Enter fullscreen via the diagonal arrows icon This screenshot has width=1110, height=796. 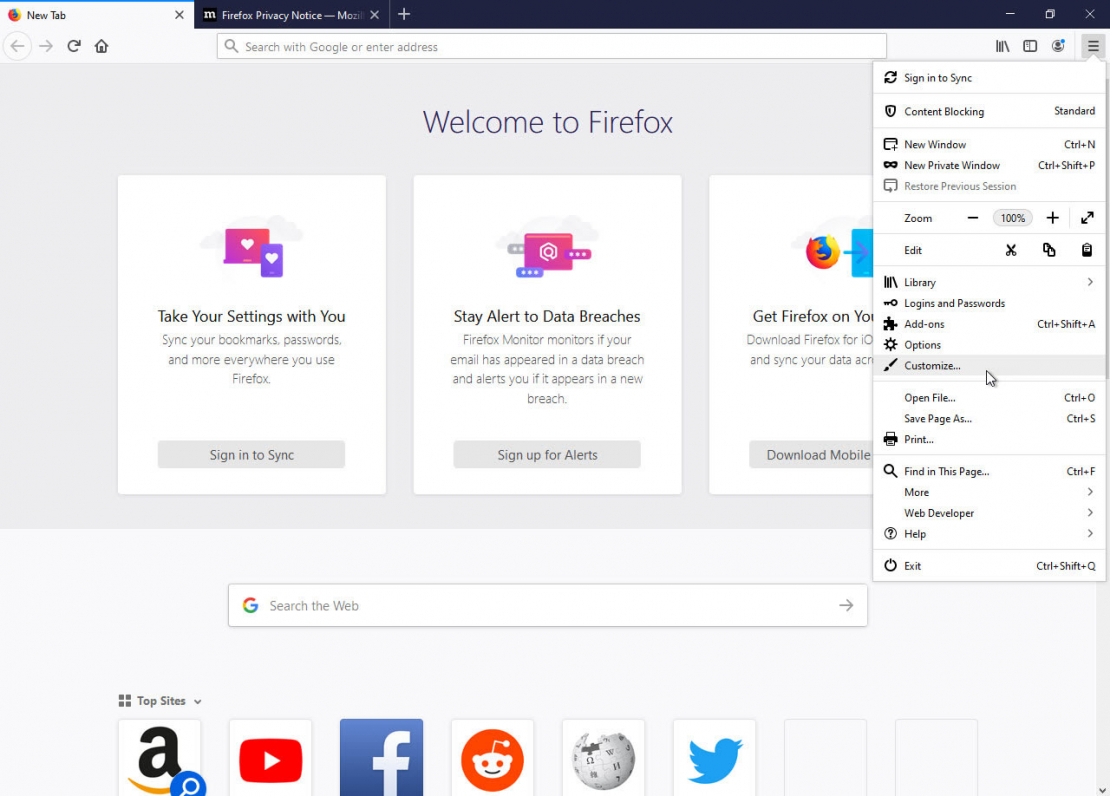[1088, 217]
